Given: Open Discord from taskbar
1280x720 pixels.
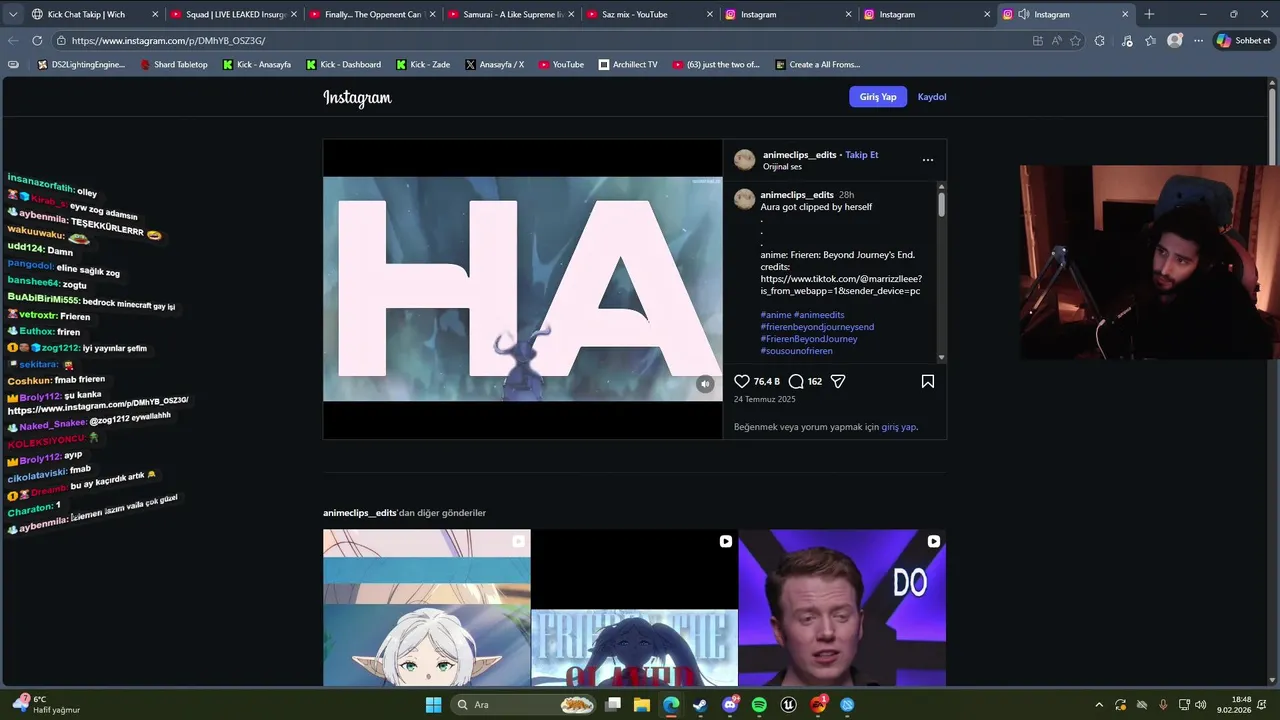Looking at the screenshot, I should (730, 705).
